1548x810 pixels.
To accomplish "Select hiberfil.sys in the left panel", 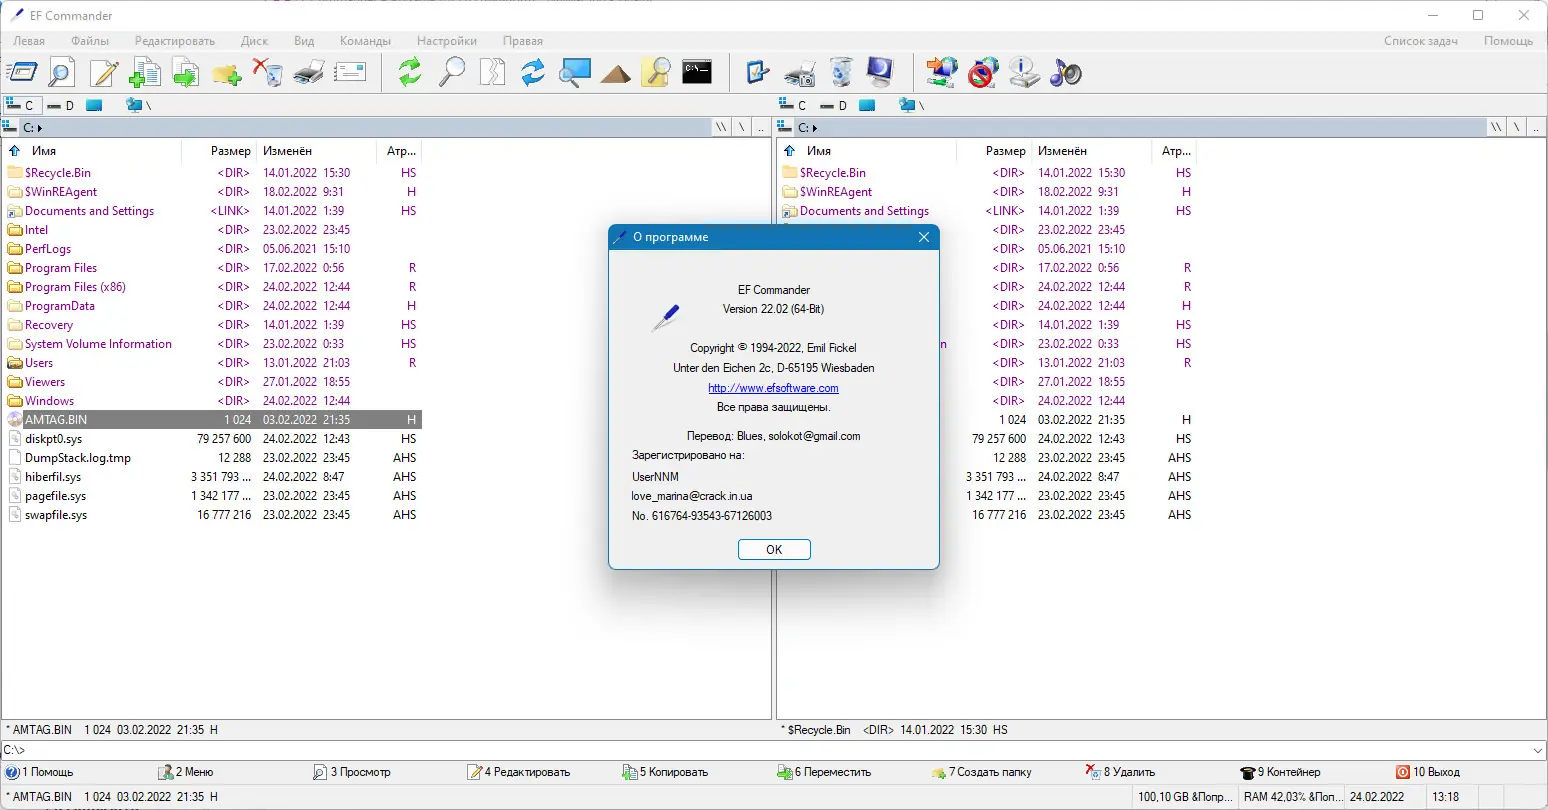I will pos(53,477).
